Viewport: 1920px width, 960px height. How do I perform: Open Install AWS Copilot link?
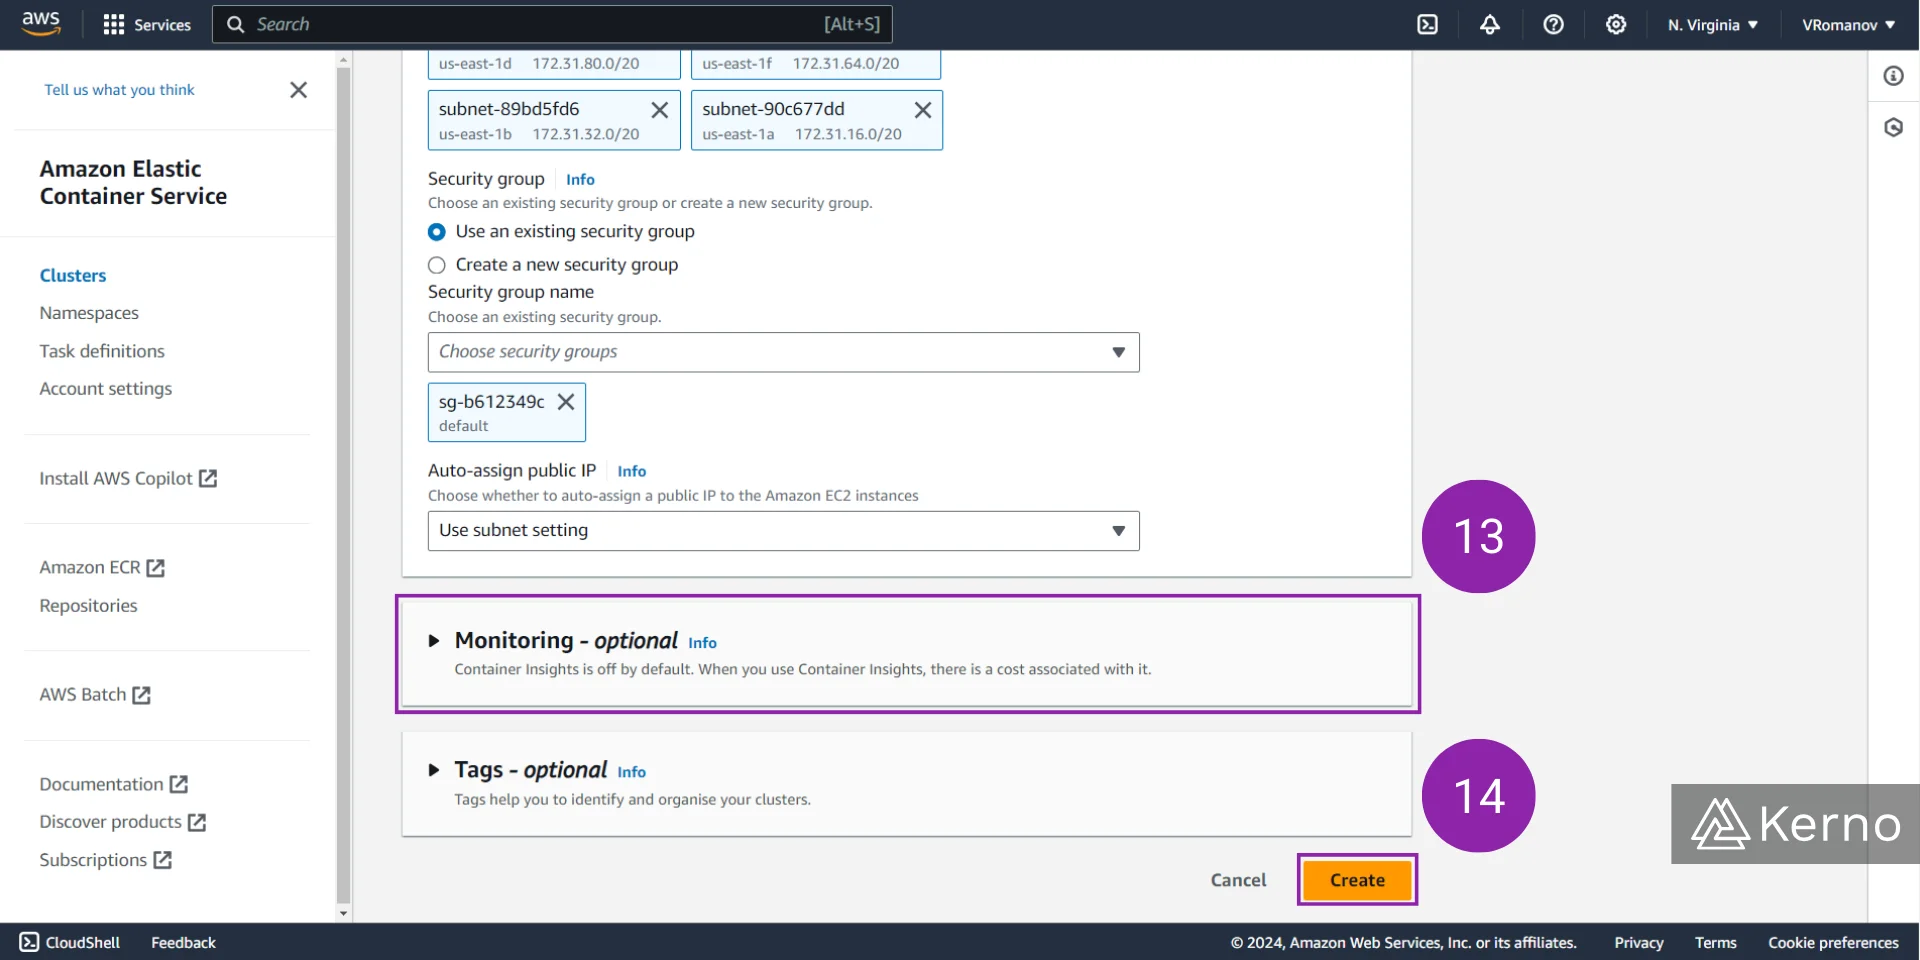point(116,479)
